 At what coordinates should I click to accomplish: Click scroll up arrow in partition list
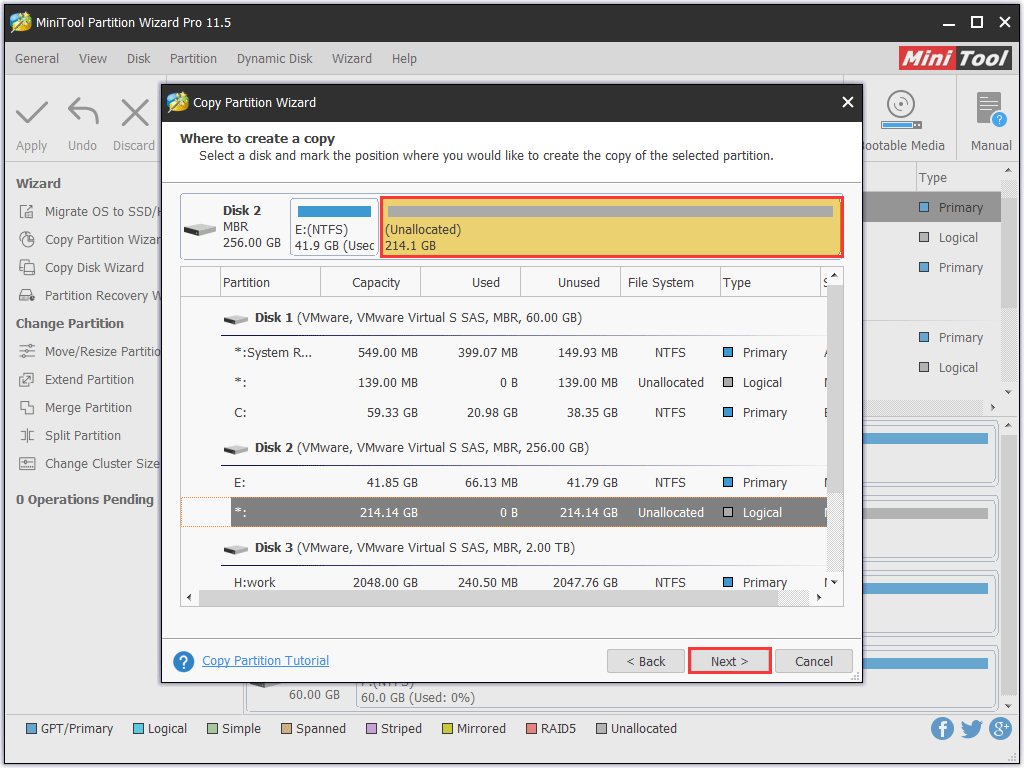(834, 277)
